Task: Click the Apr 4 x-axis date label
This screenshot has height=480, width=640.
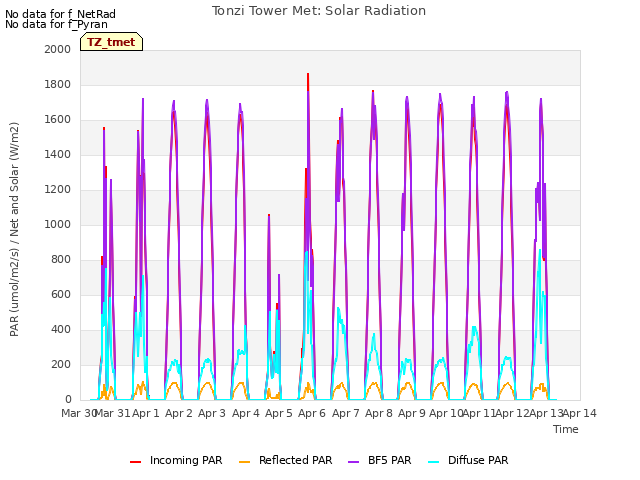Action: pyautogui.click(x=246, y=413)
